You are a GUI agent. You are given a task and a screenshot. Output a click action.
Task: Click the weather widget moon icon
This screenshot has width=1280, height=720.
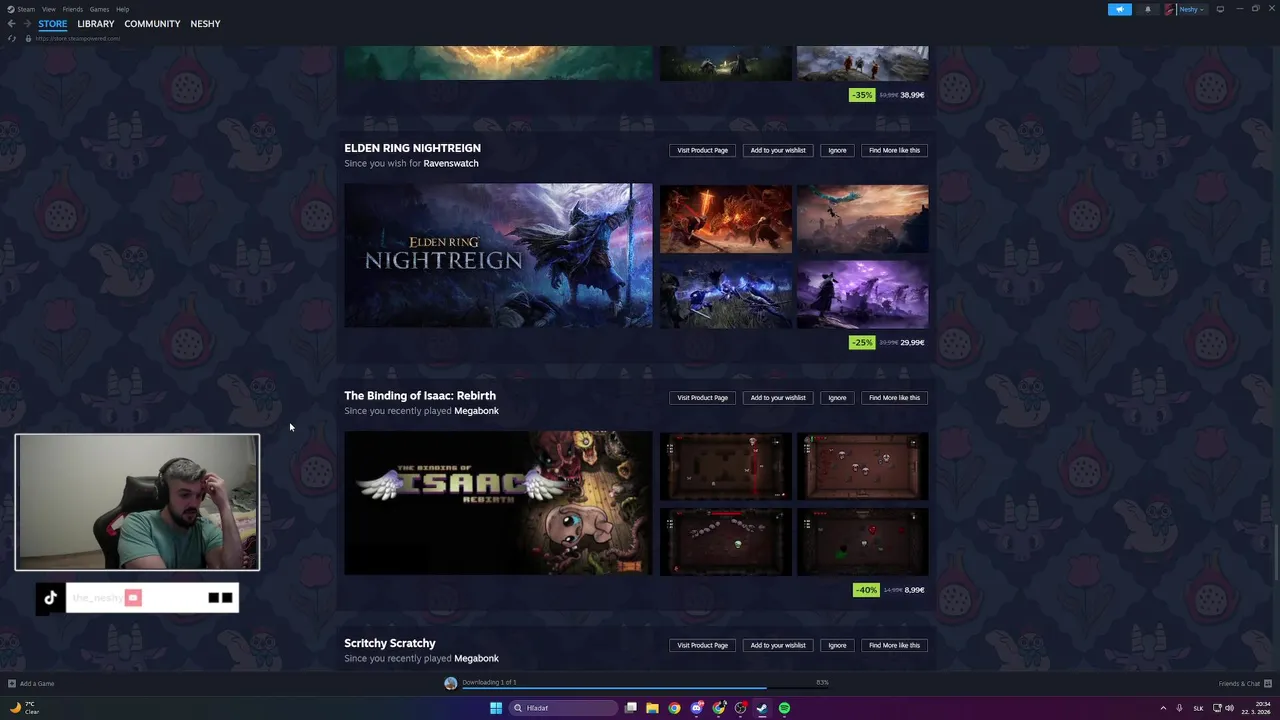15,707
